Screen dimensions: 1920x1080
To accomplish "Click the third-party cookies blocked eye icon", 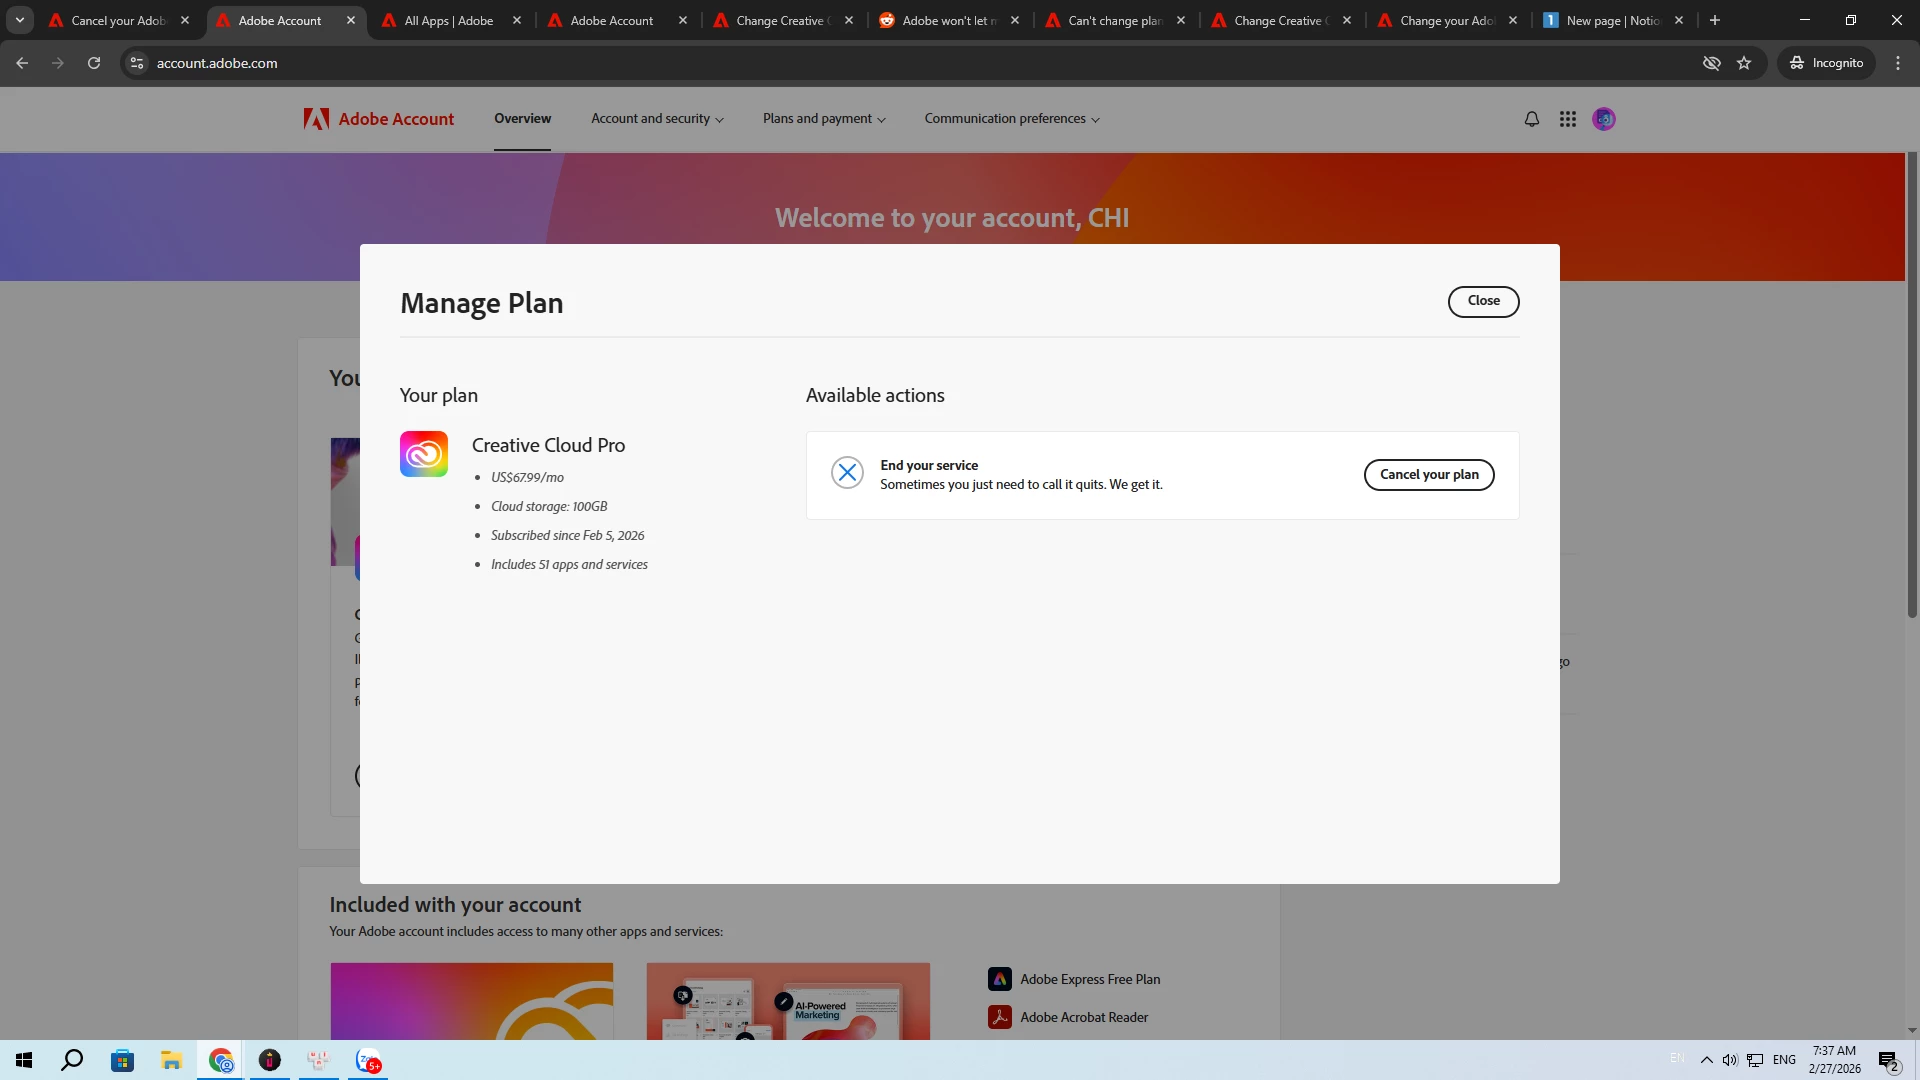I will [1711, 63].
